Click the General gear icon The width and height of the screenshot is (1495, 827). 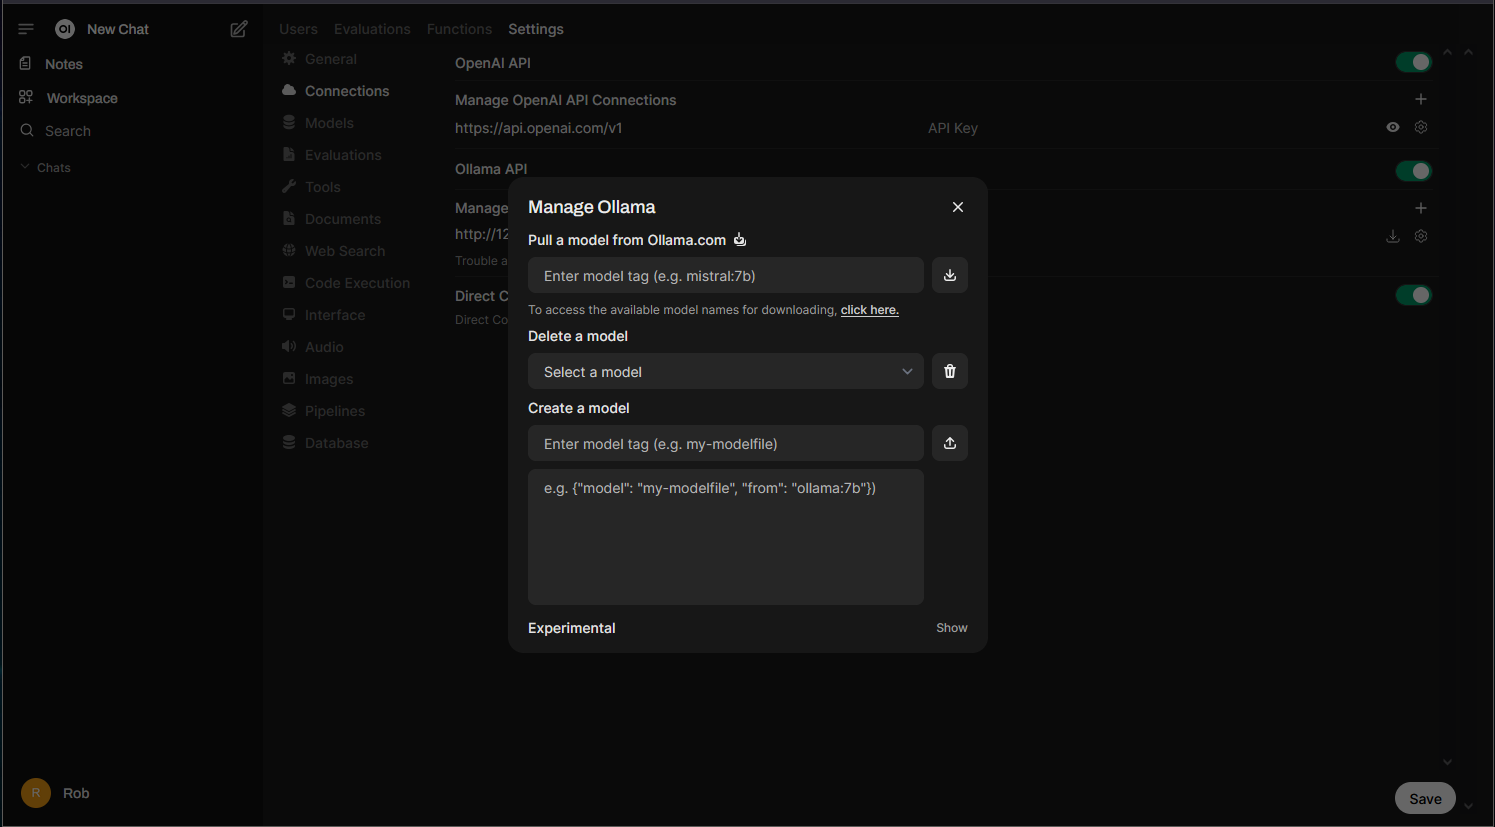(x=289, y=58)
